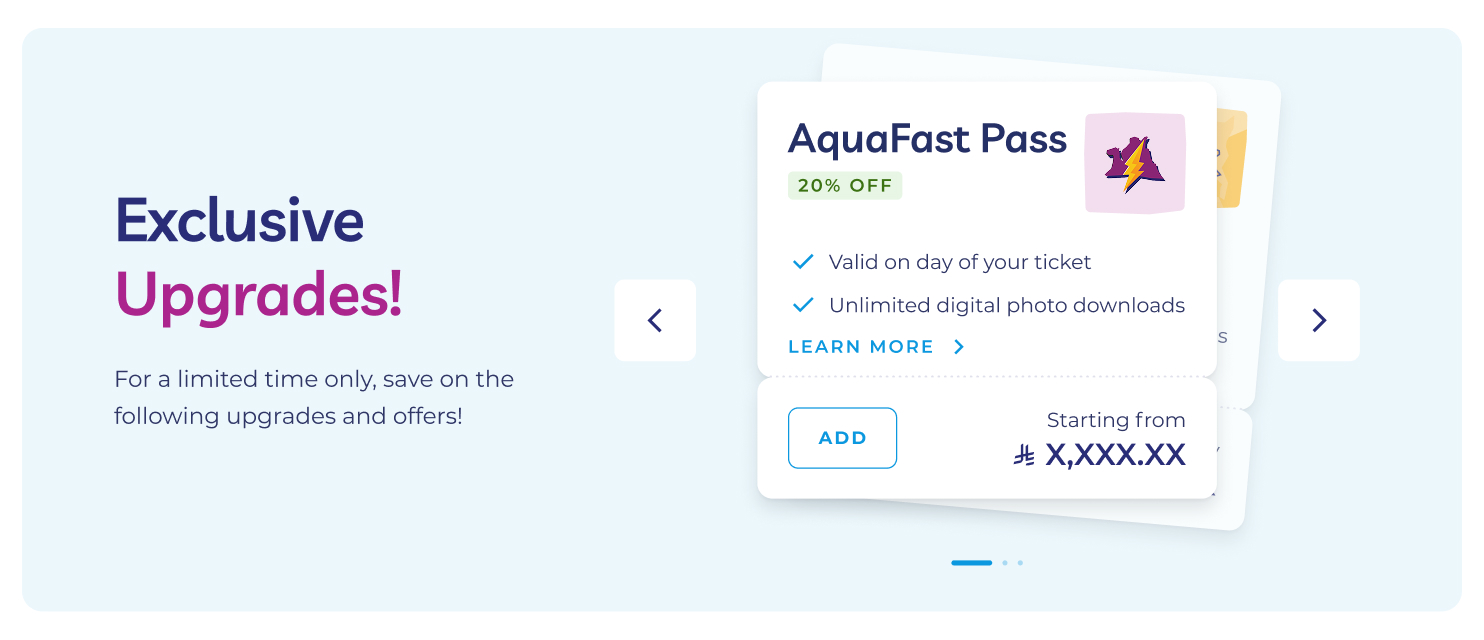Click the yellow icon on the card behind
The height and width of the screenshot is (640, 1484).
pyautogui.click(x=1230, y=158)
